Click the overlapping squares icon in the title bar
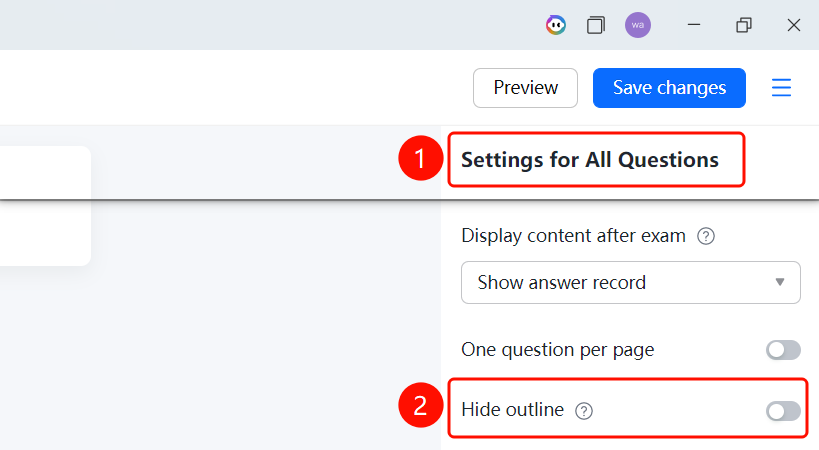 tap(596, 25)
